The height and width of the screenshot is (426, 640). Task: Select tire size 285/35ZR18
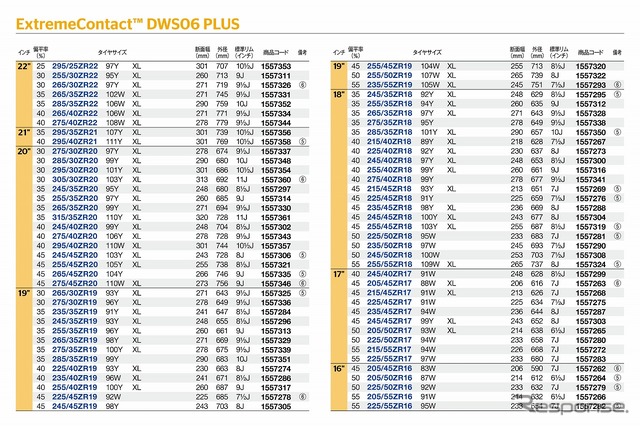(390, 132)
